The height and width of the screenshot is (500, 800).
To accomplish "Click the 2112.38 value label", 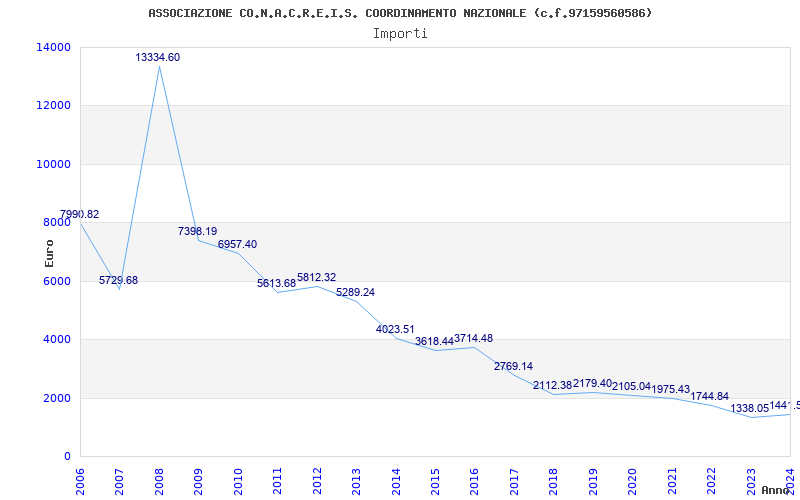I will click(x=553, y=386).
